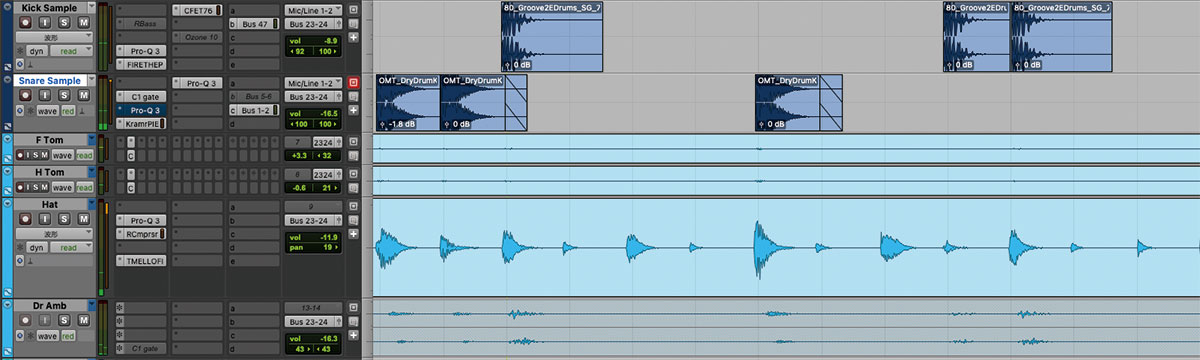This screenshot has width=1200, height=360.
Task: Mute the Dr Amb track
Action: (x=83, y=320)
